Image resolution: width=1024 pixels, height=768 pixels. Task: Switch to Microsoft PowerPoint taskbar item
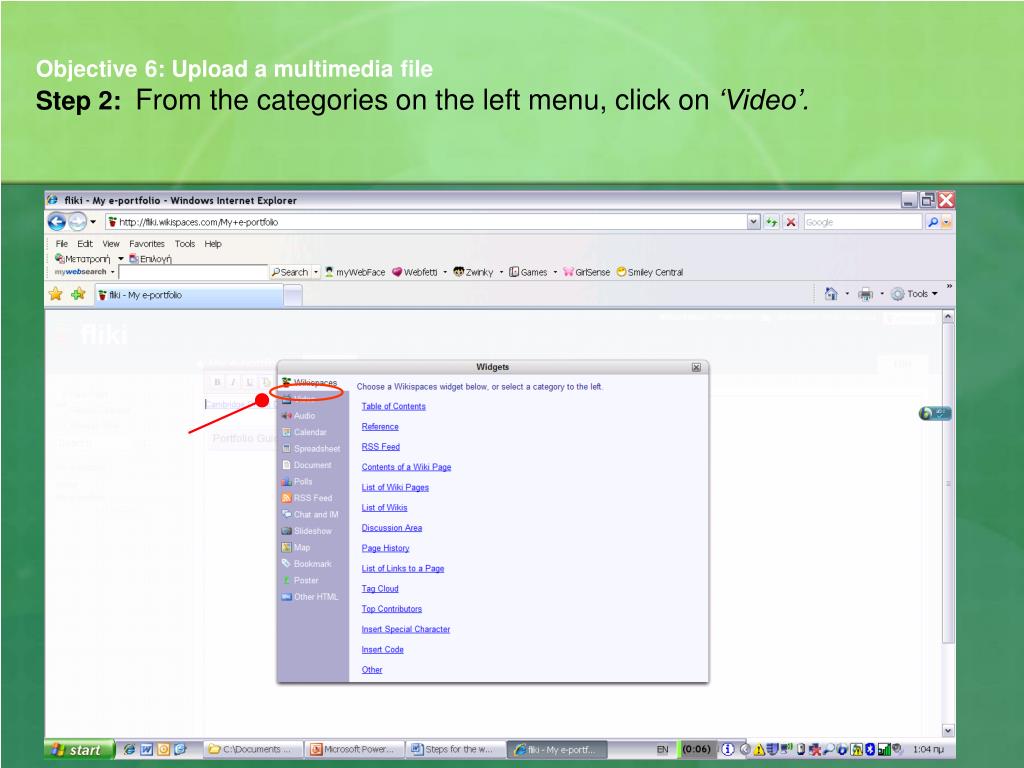tap(355, 750)
